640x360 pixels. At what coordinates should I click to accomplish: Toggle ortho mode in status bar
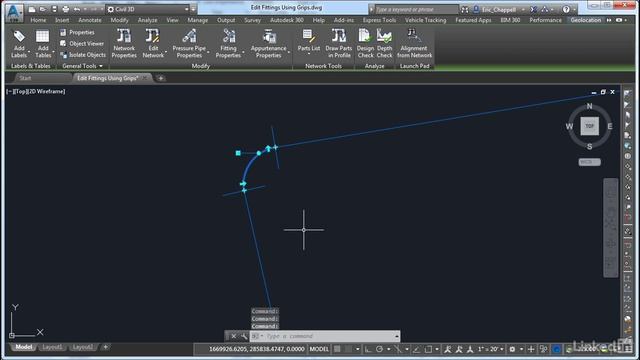click(368, 349)
